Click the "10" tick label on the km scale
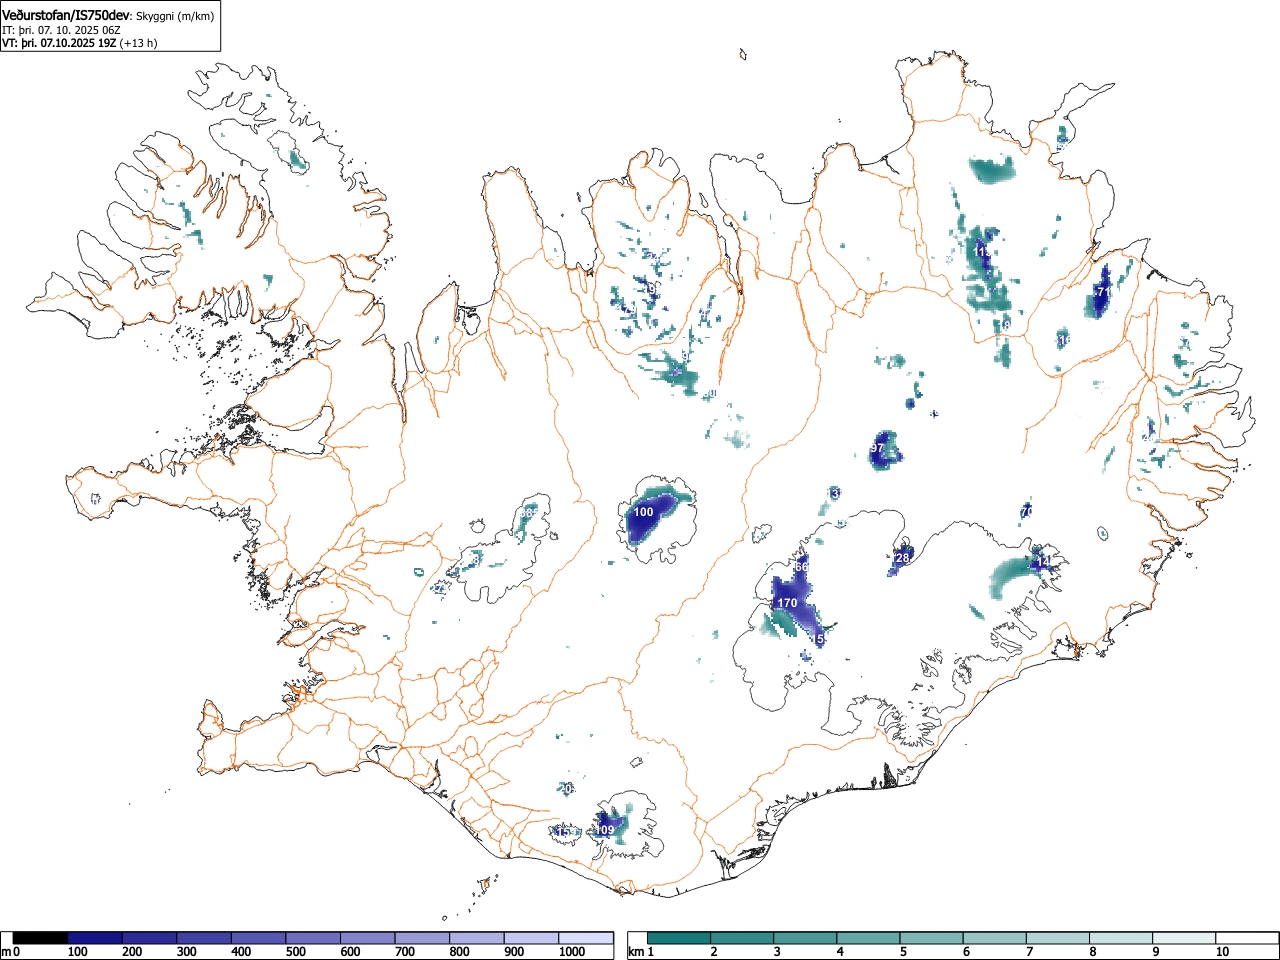Screen dimensions: 1280x960 pyautogui.click(x=1221, y=952)
